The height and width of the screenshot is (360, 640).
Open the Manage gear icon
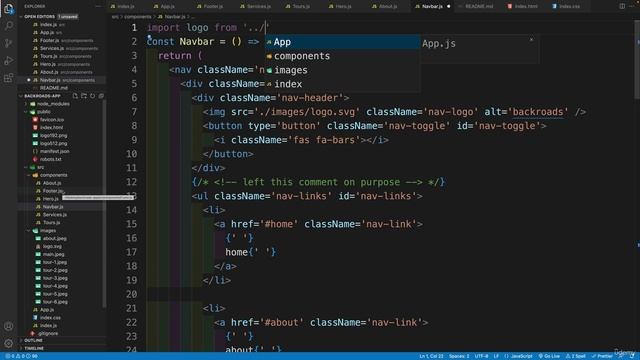click(x=8, y=343)
